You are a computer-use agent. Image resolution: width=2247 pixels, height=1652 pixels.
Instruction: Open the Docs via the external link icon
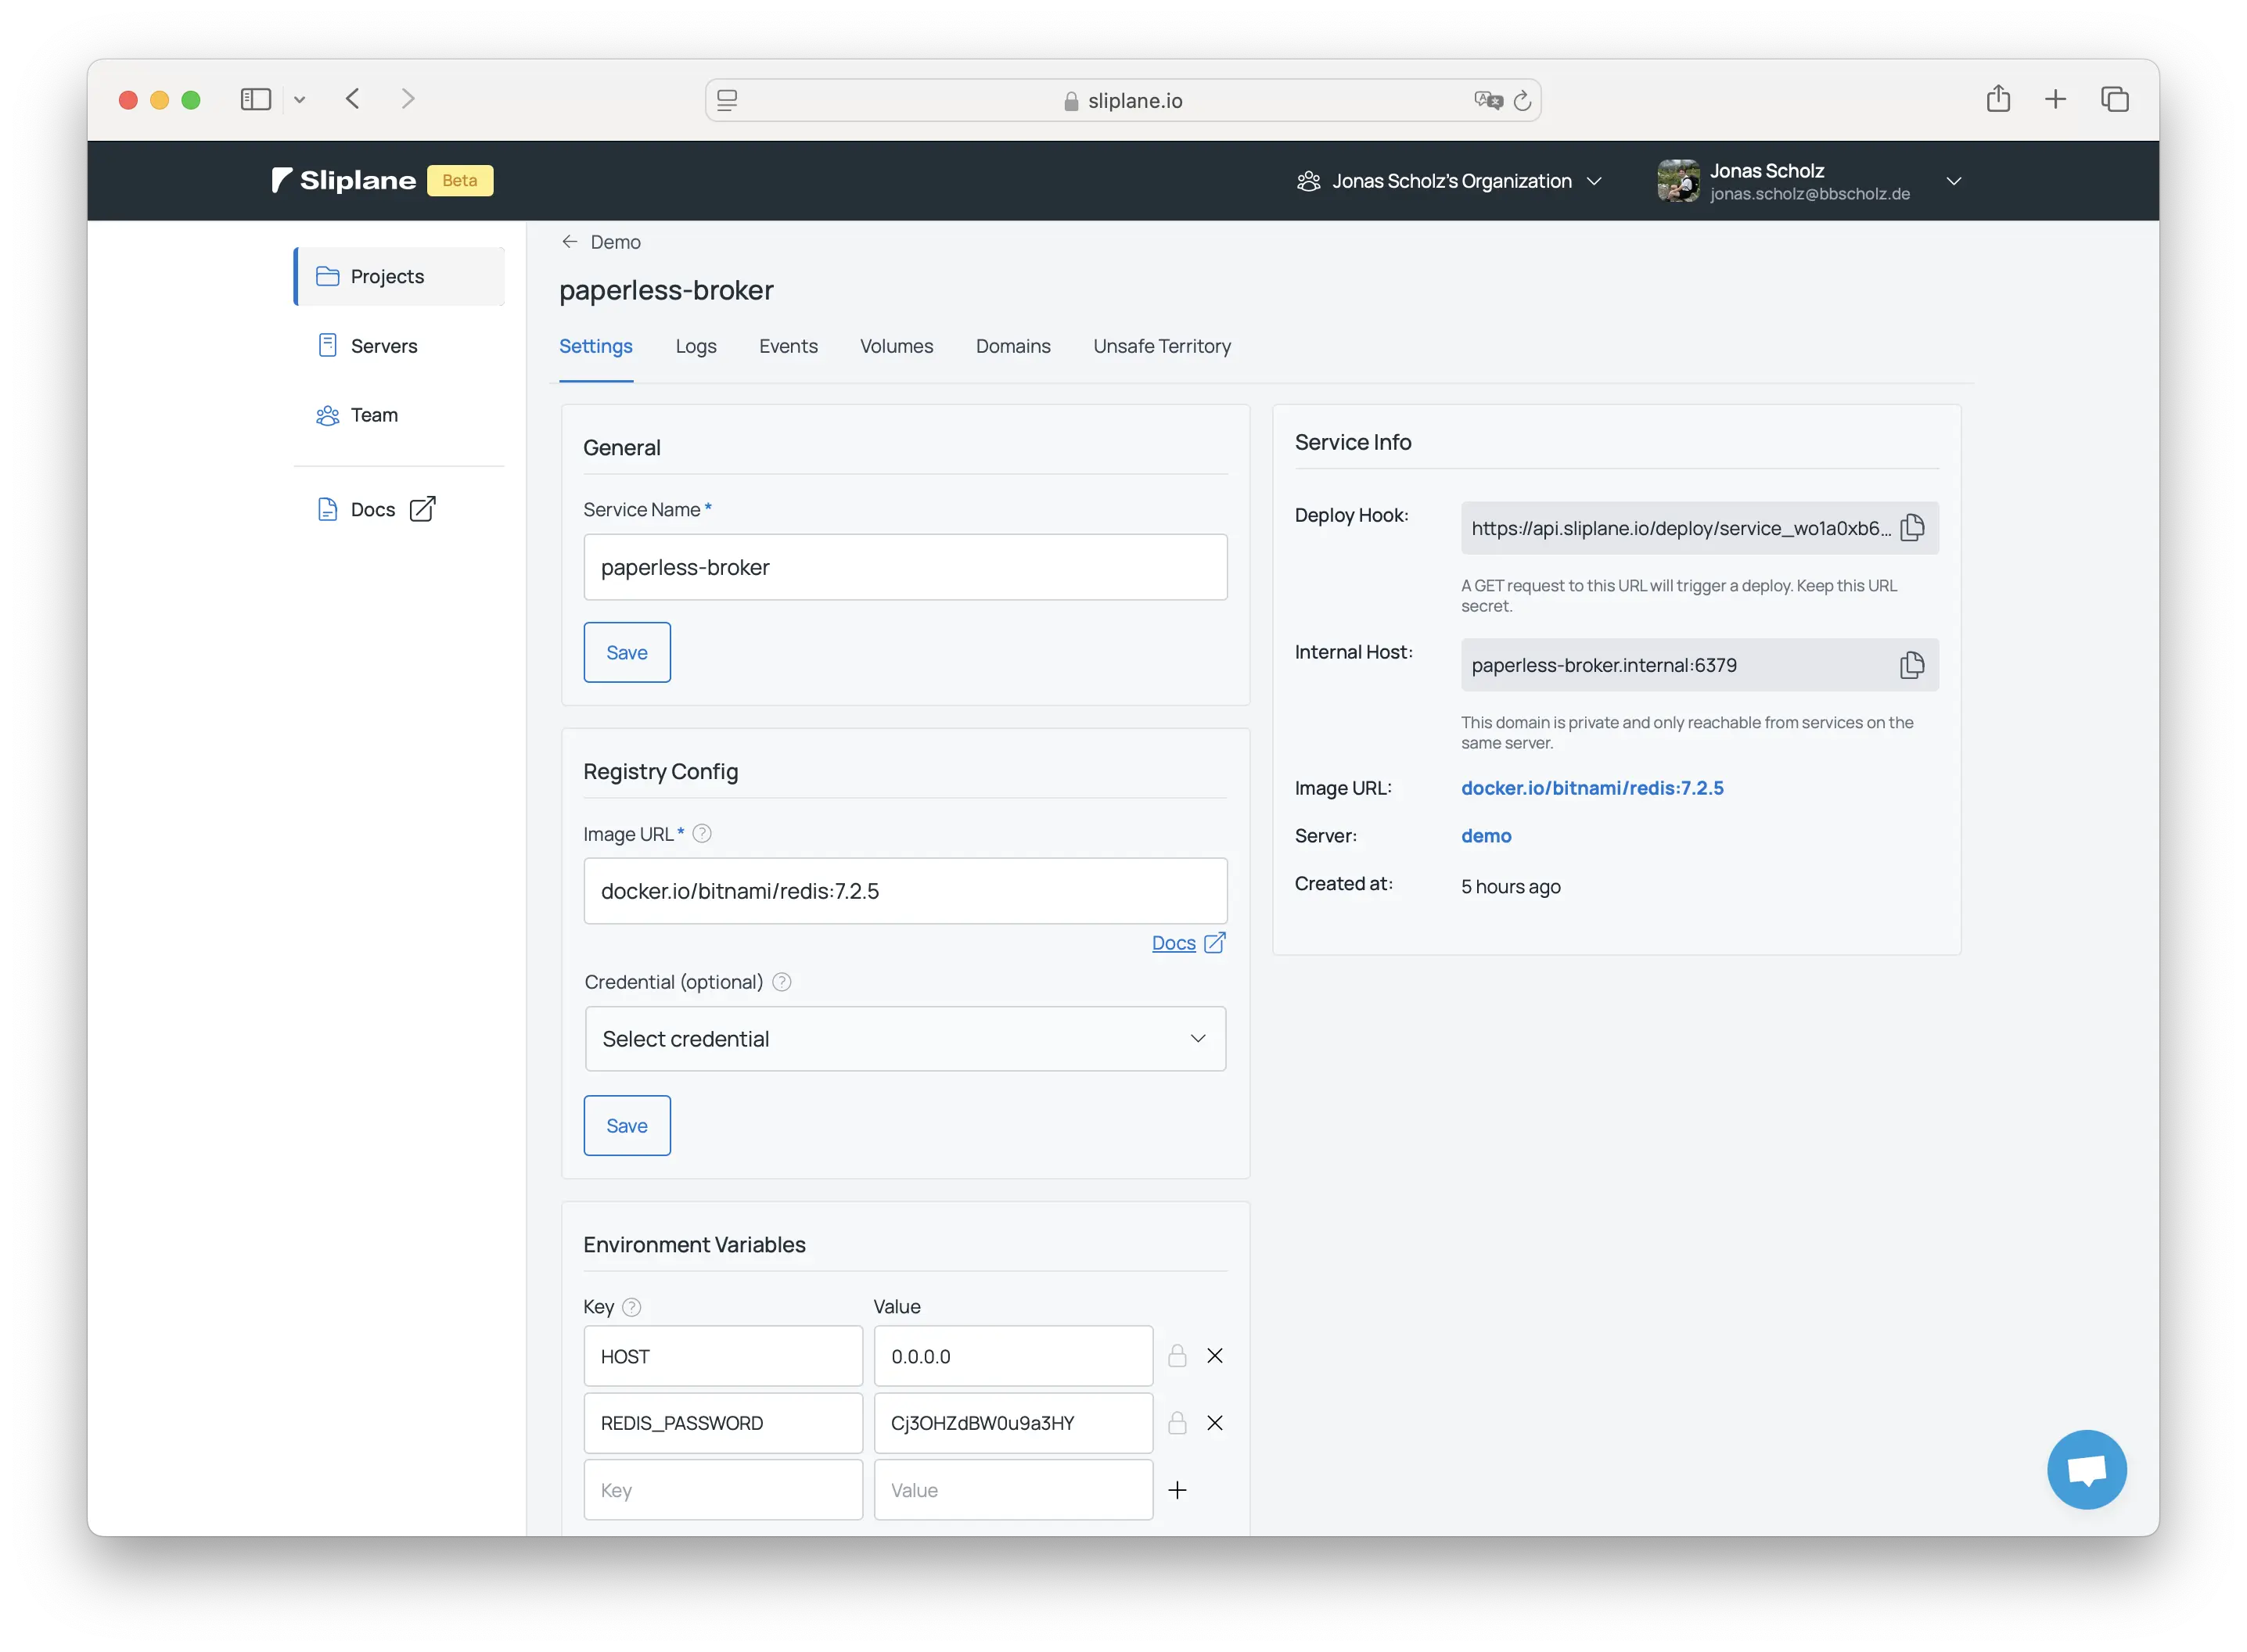(424, 509)
